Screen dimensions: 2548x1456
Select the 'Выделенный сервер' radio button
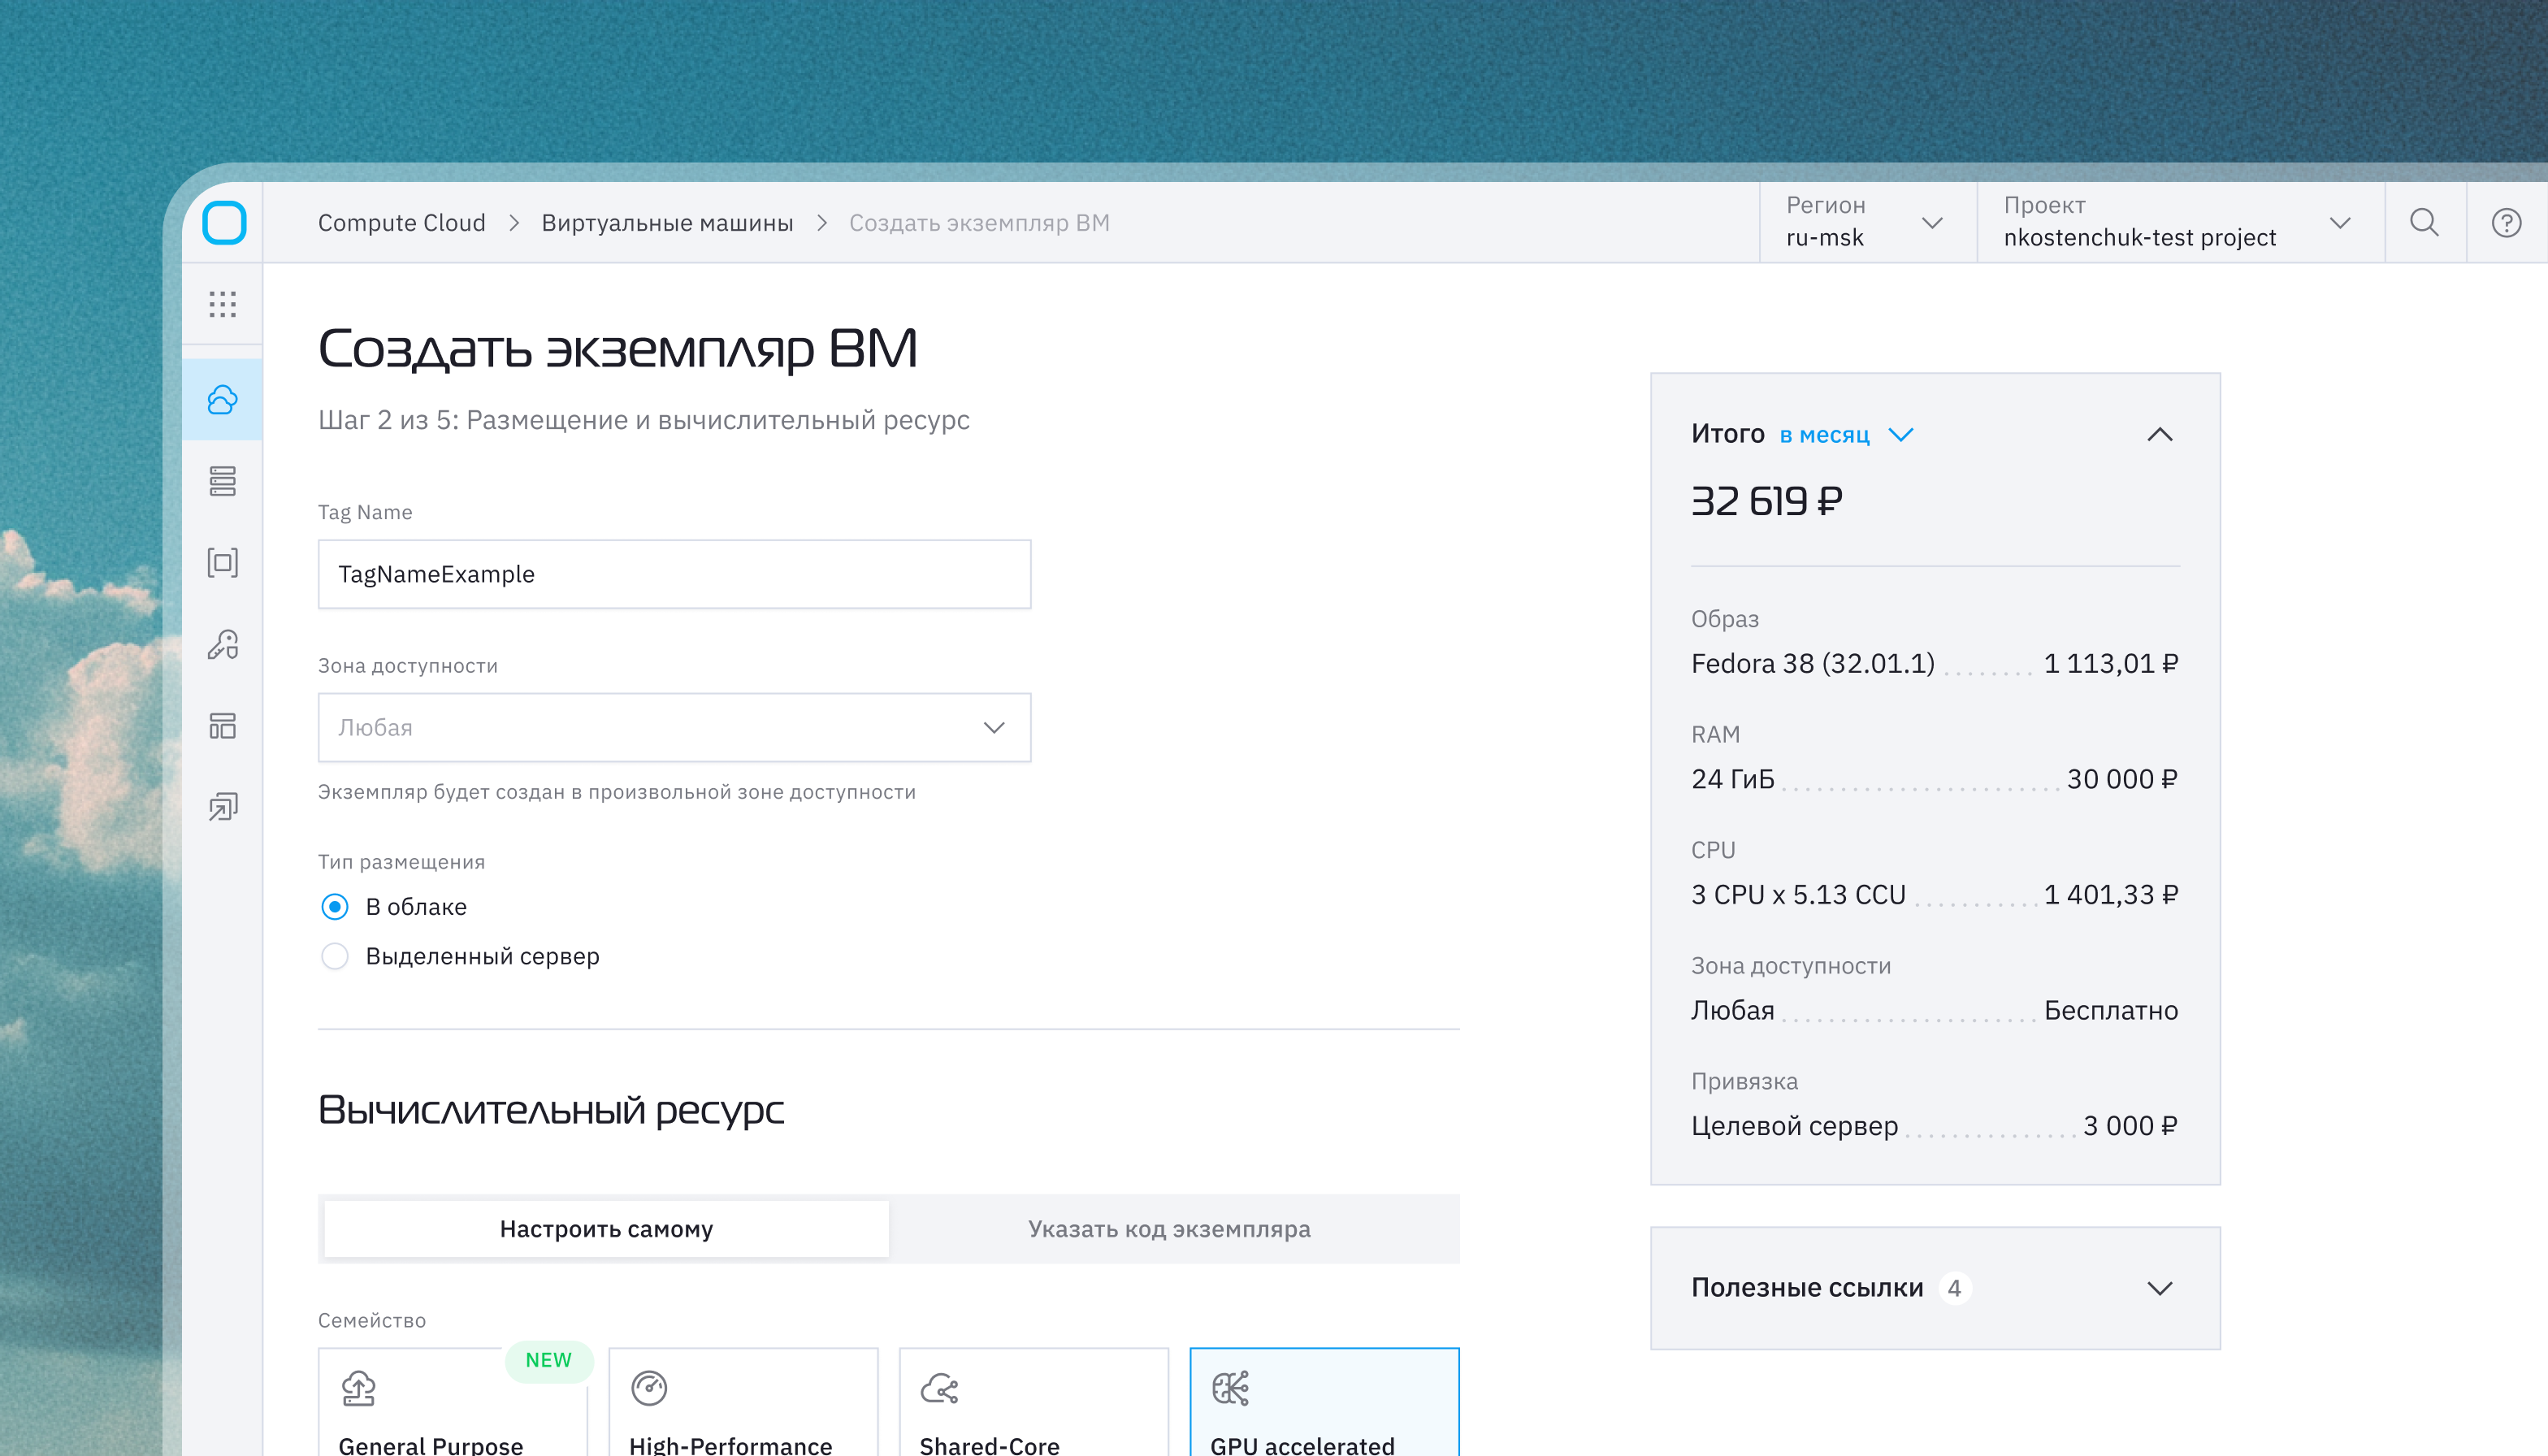click(x=335, y=956)
